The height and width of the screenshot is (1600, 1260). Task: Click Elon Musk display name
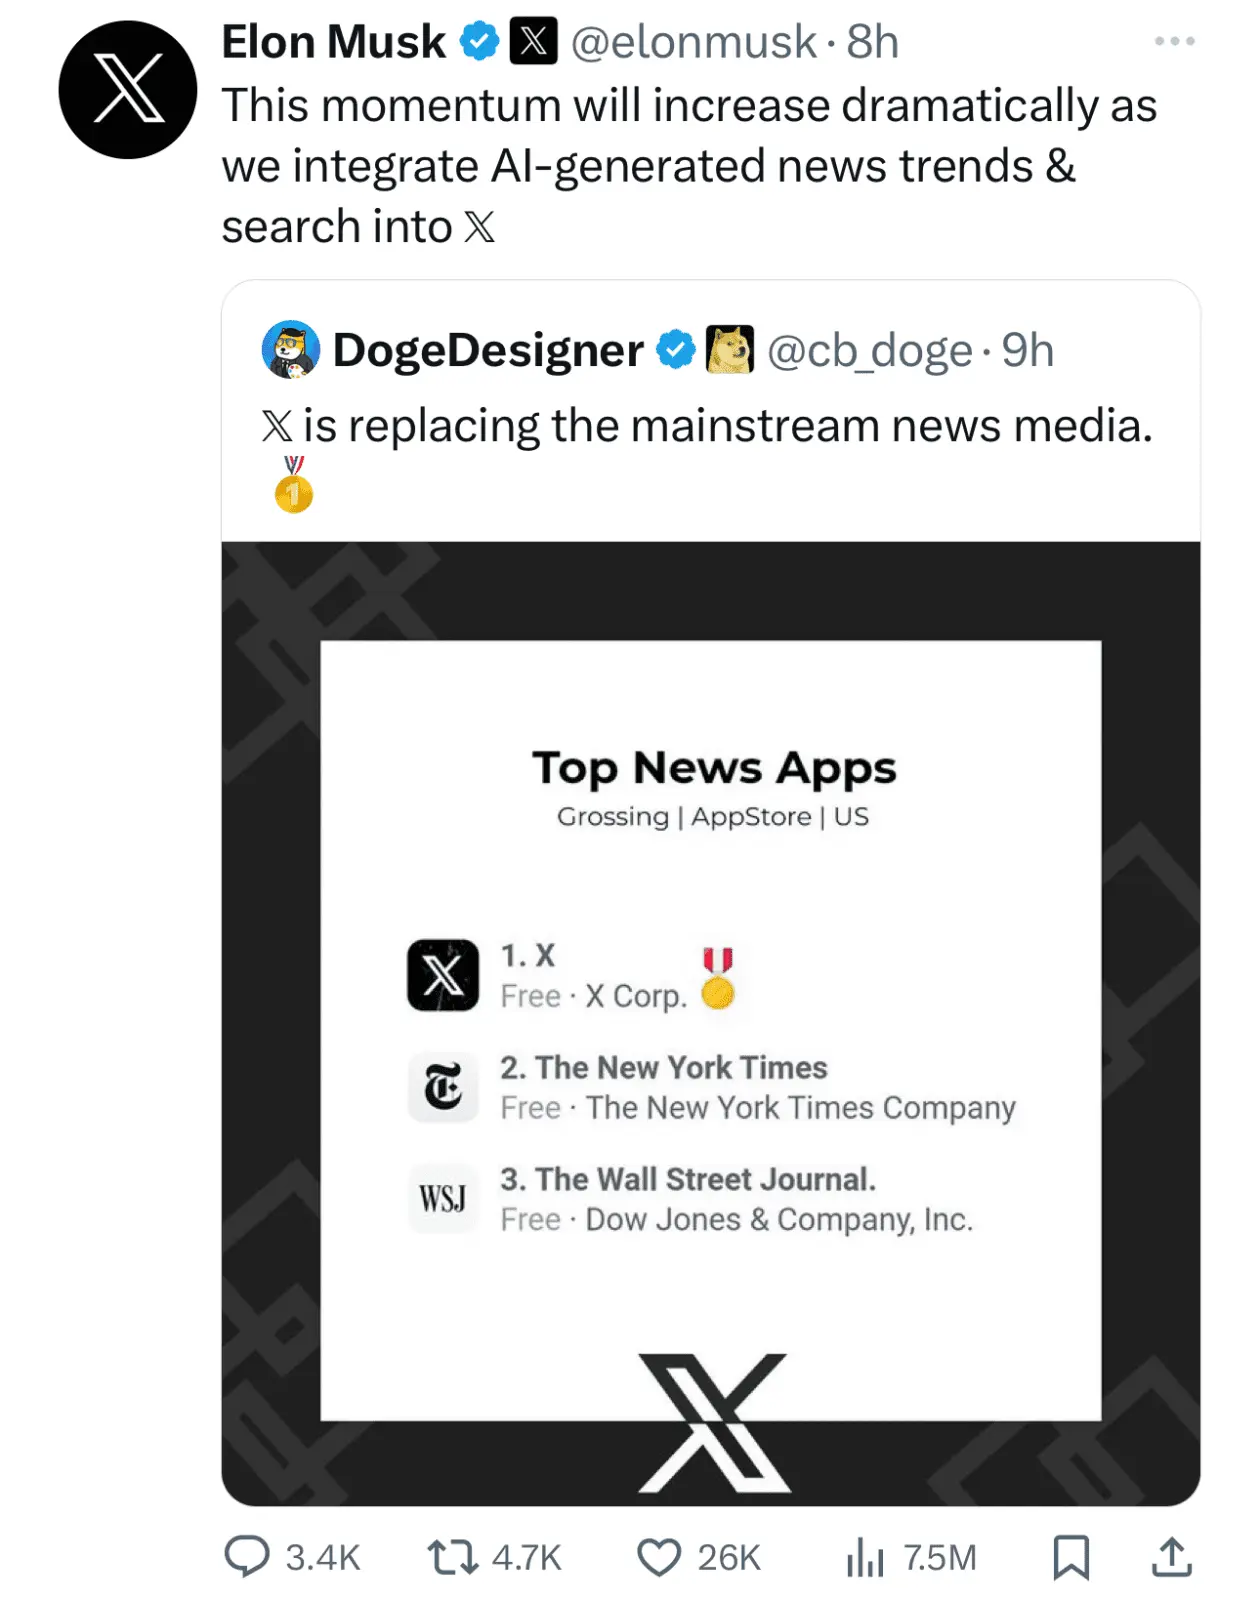coord(334,42)
